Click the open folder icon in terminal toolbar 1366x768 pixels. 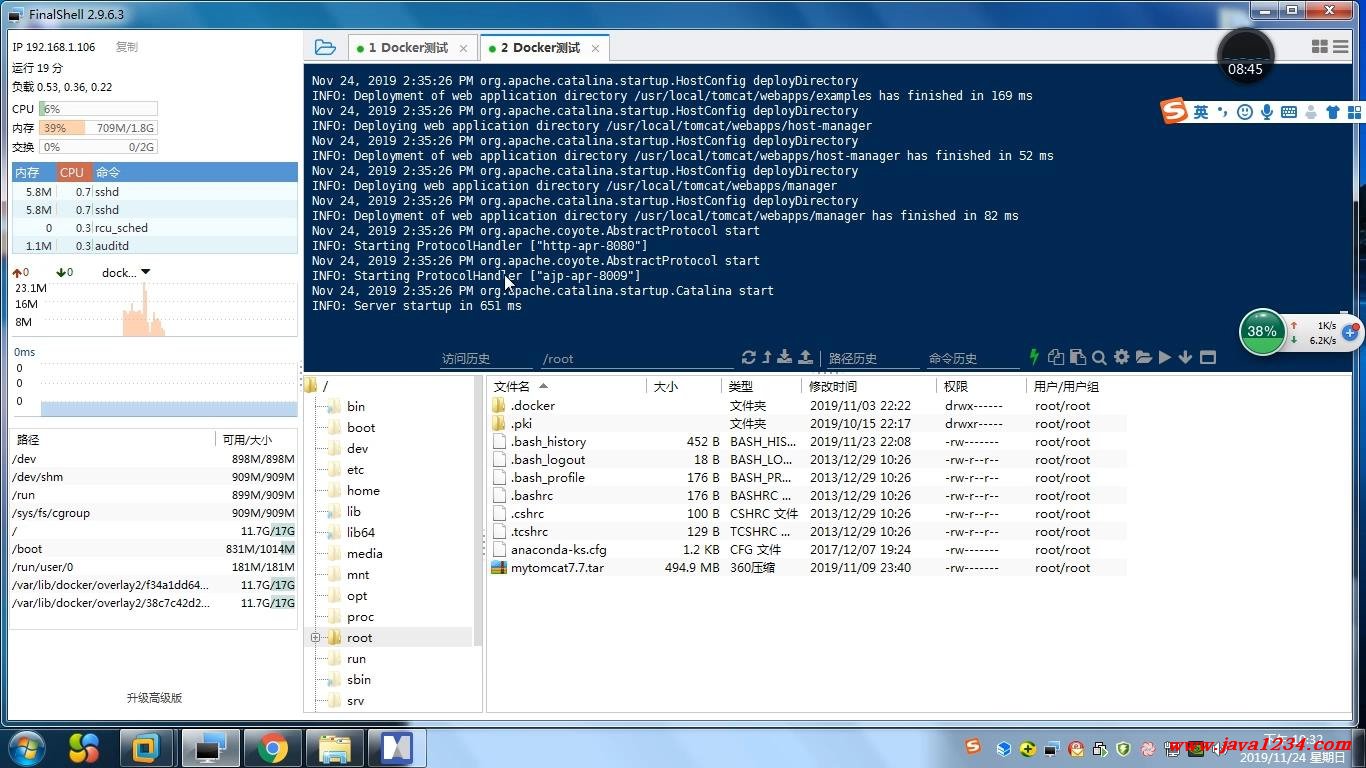click(1143, 357)
